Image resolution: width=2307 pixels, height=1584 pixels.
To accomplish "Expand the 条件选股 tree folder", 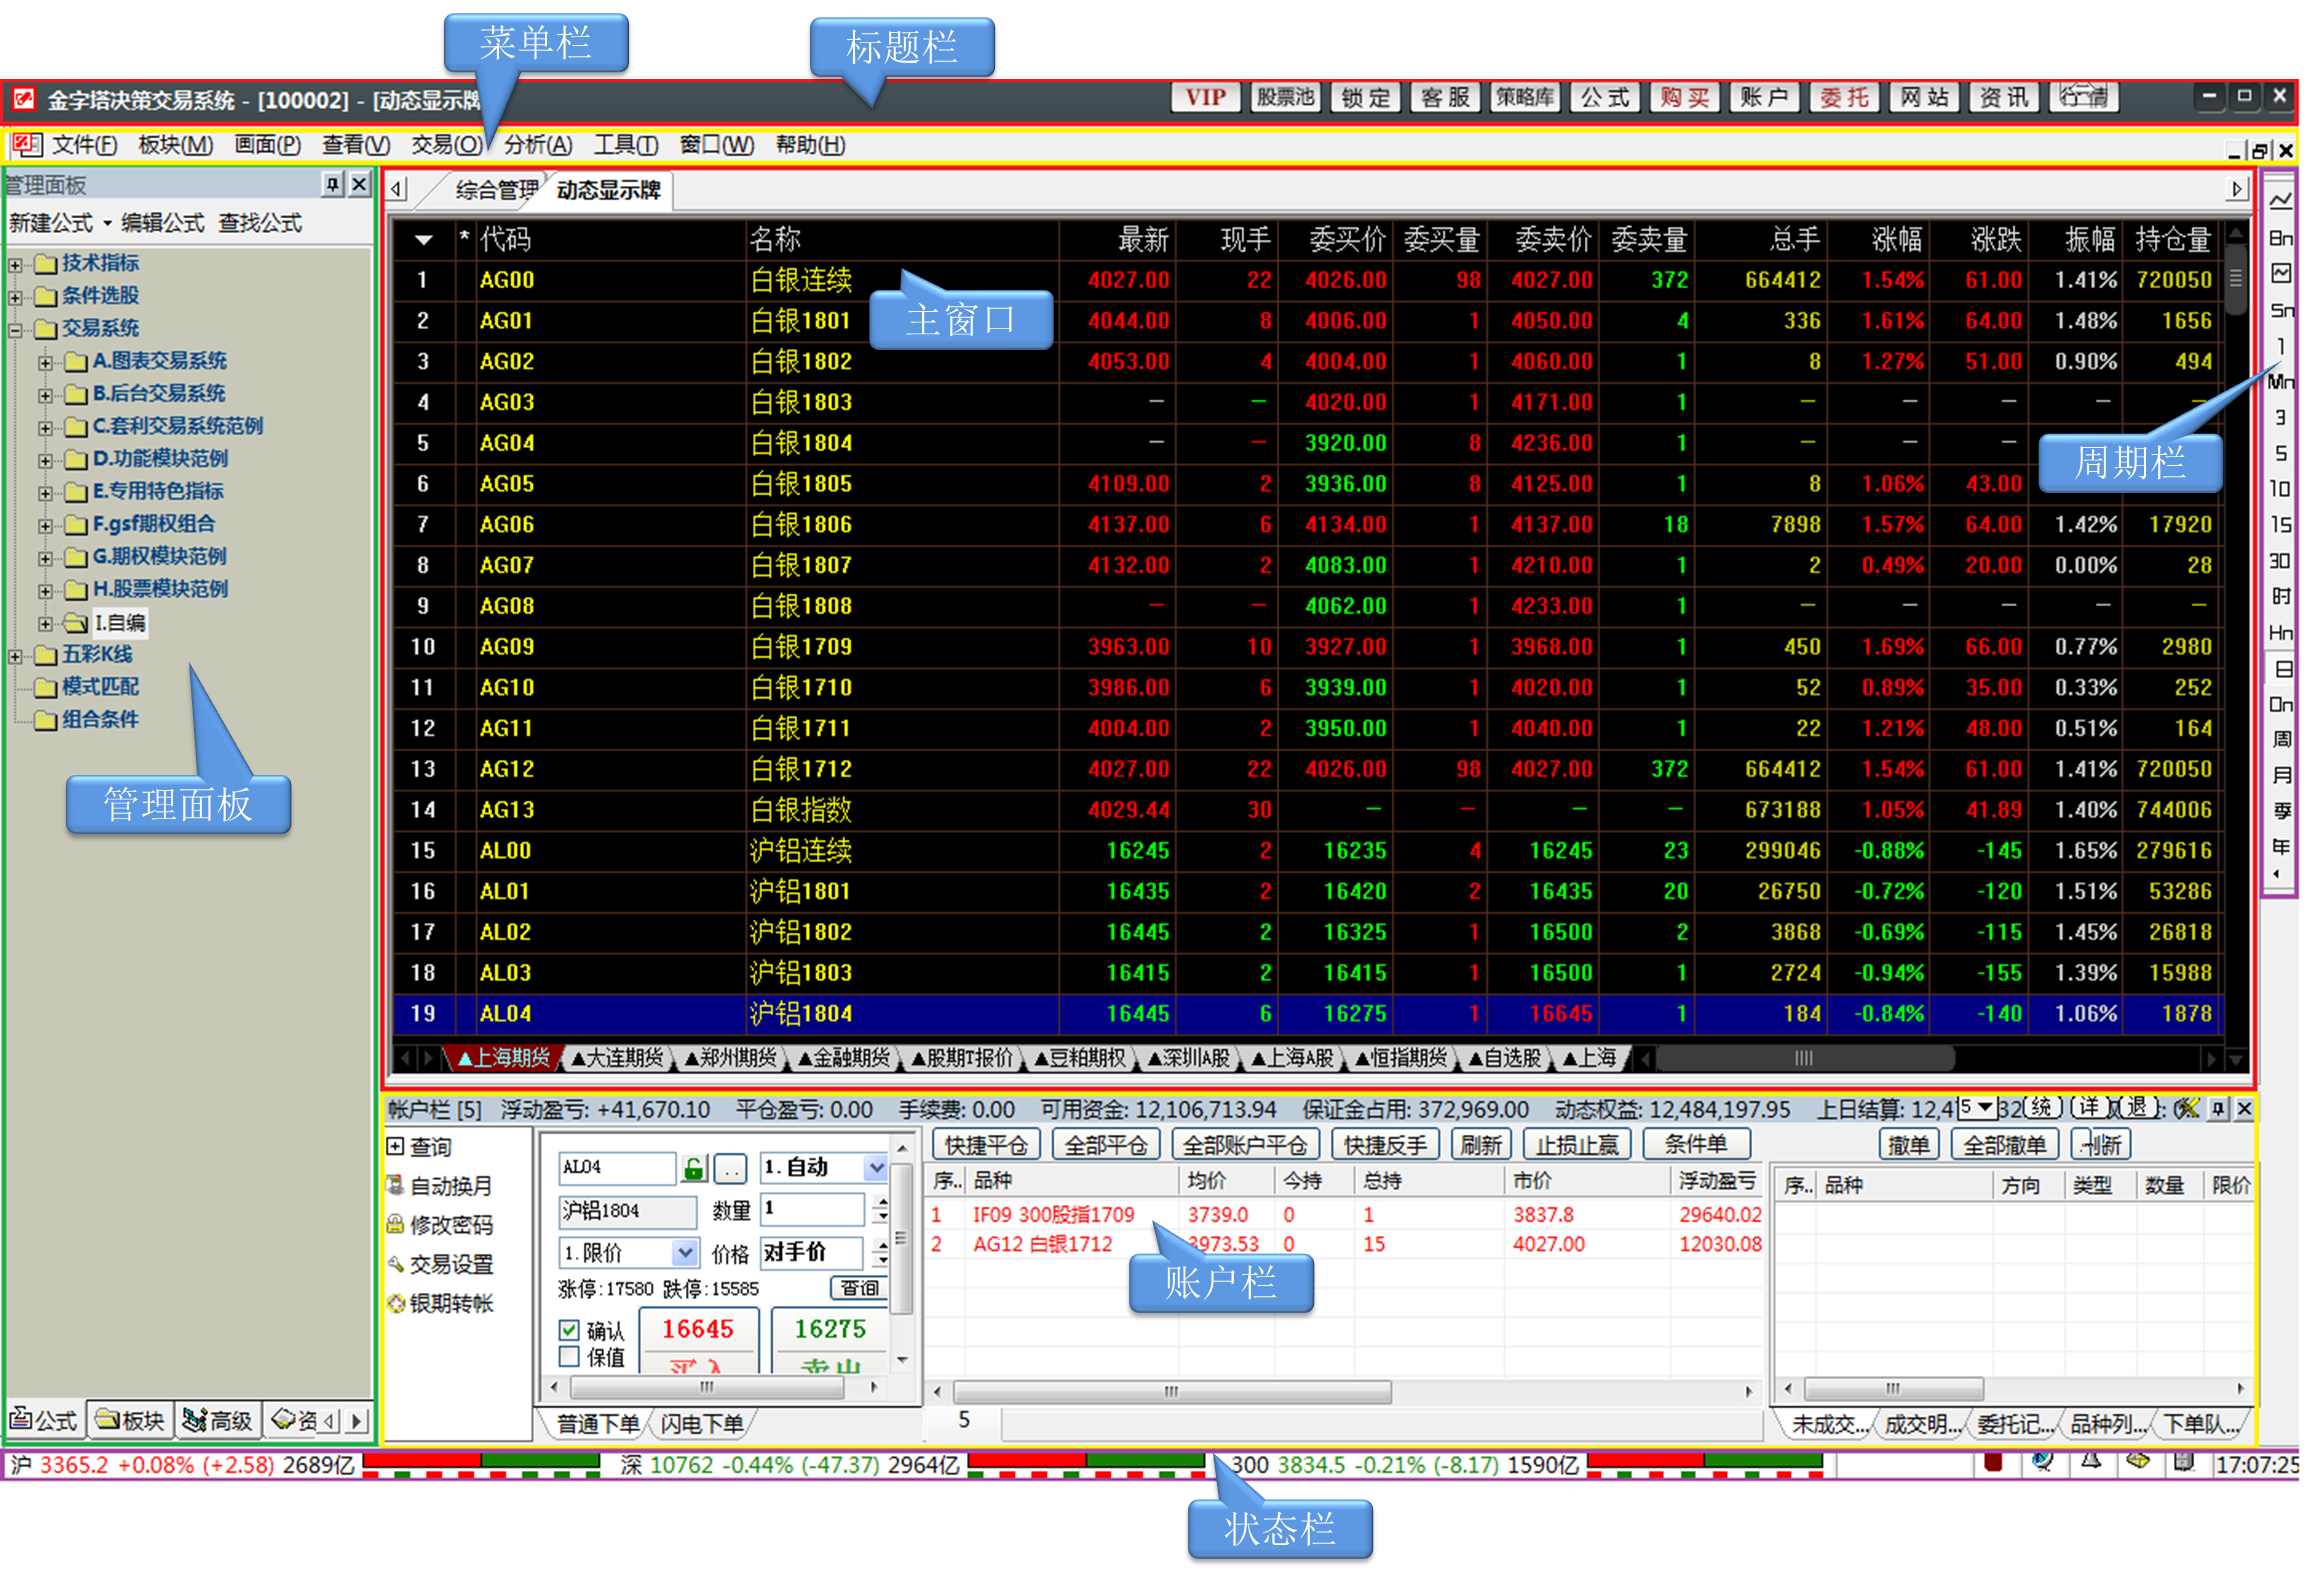I will pos(15,297).
